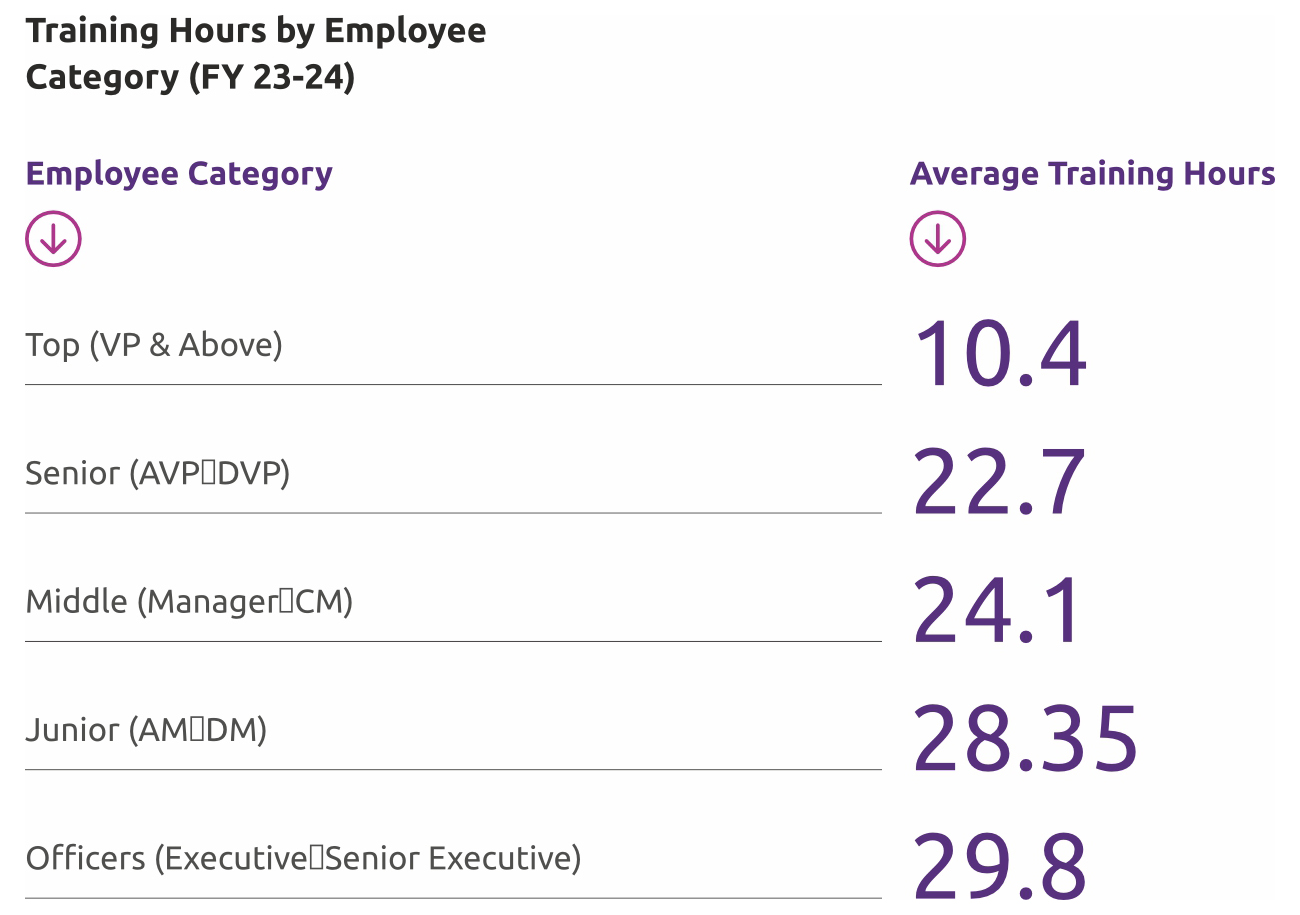Click the divider line below the Officers row

(x=453, y=898)
